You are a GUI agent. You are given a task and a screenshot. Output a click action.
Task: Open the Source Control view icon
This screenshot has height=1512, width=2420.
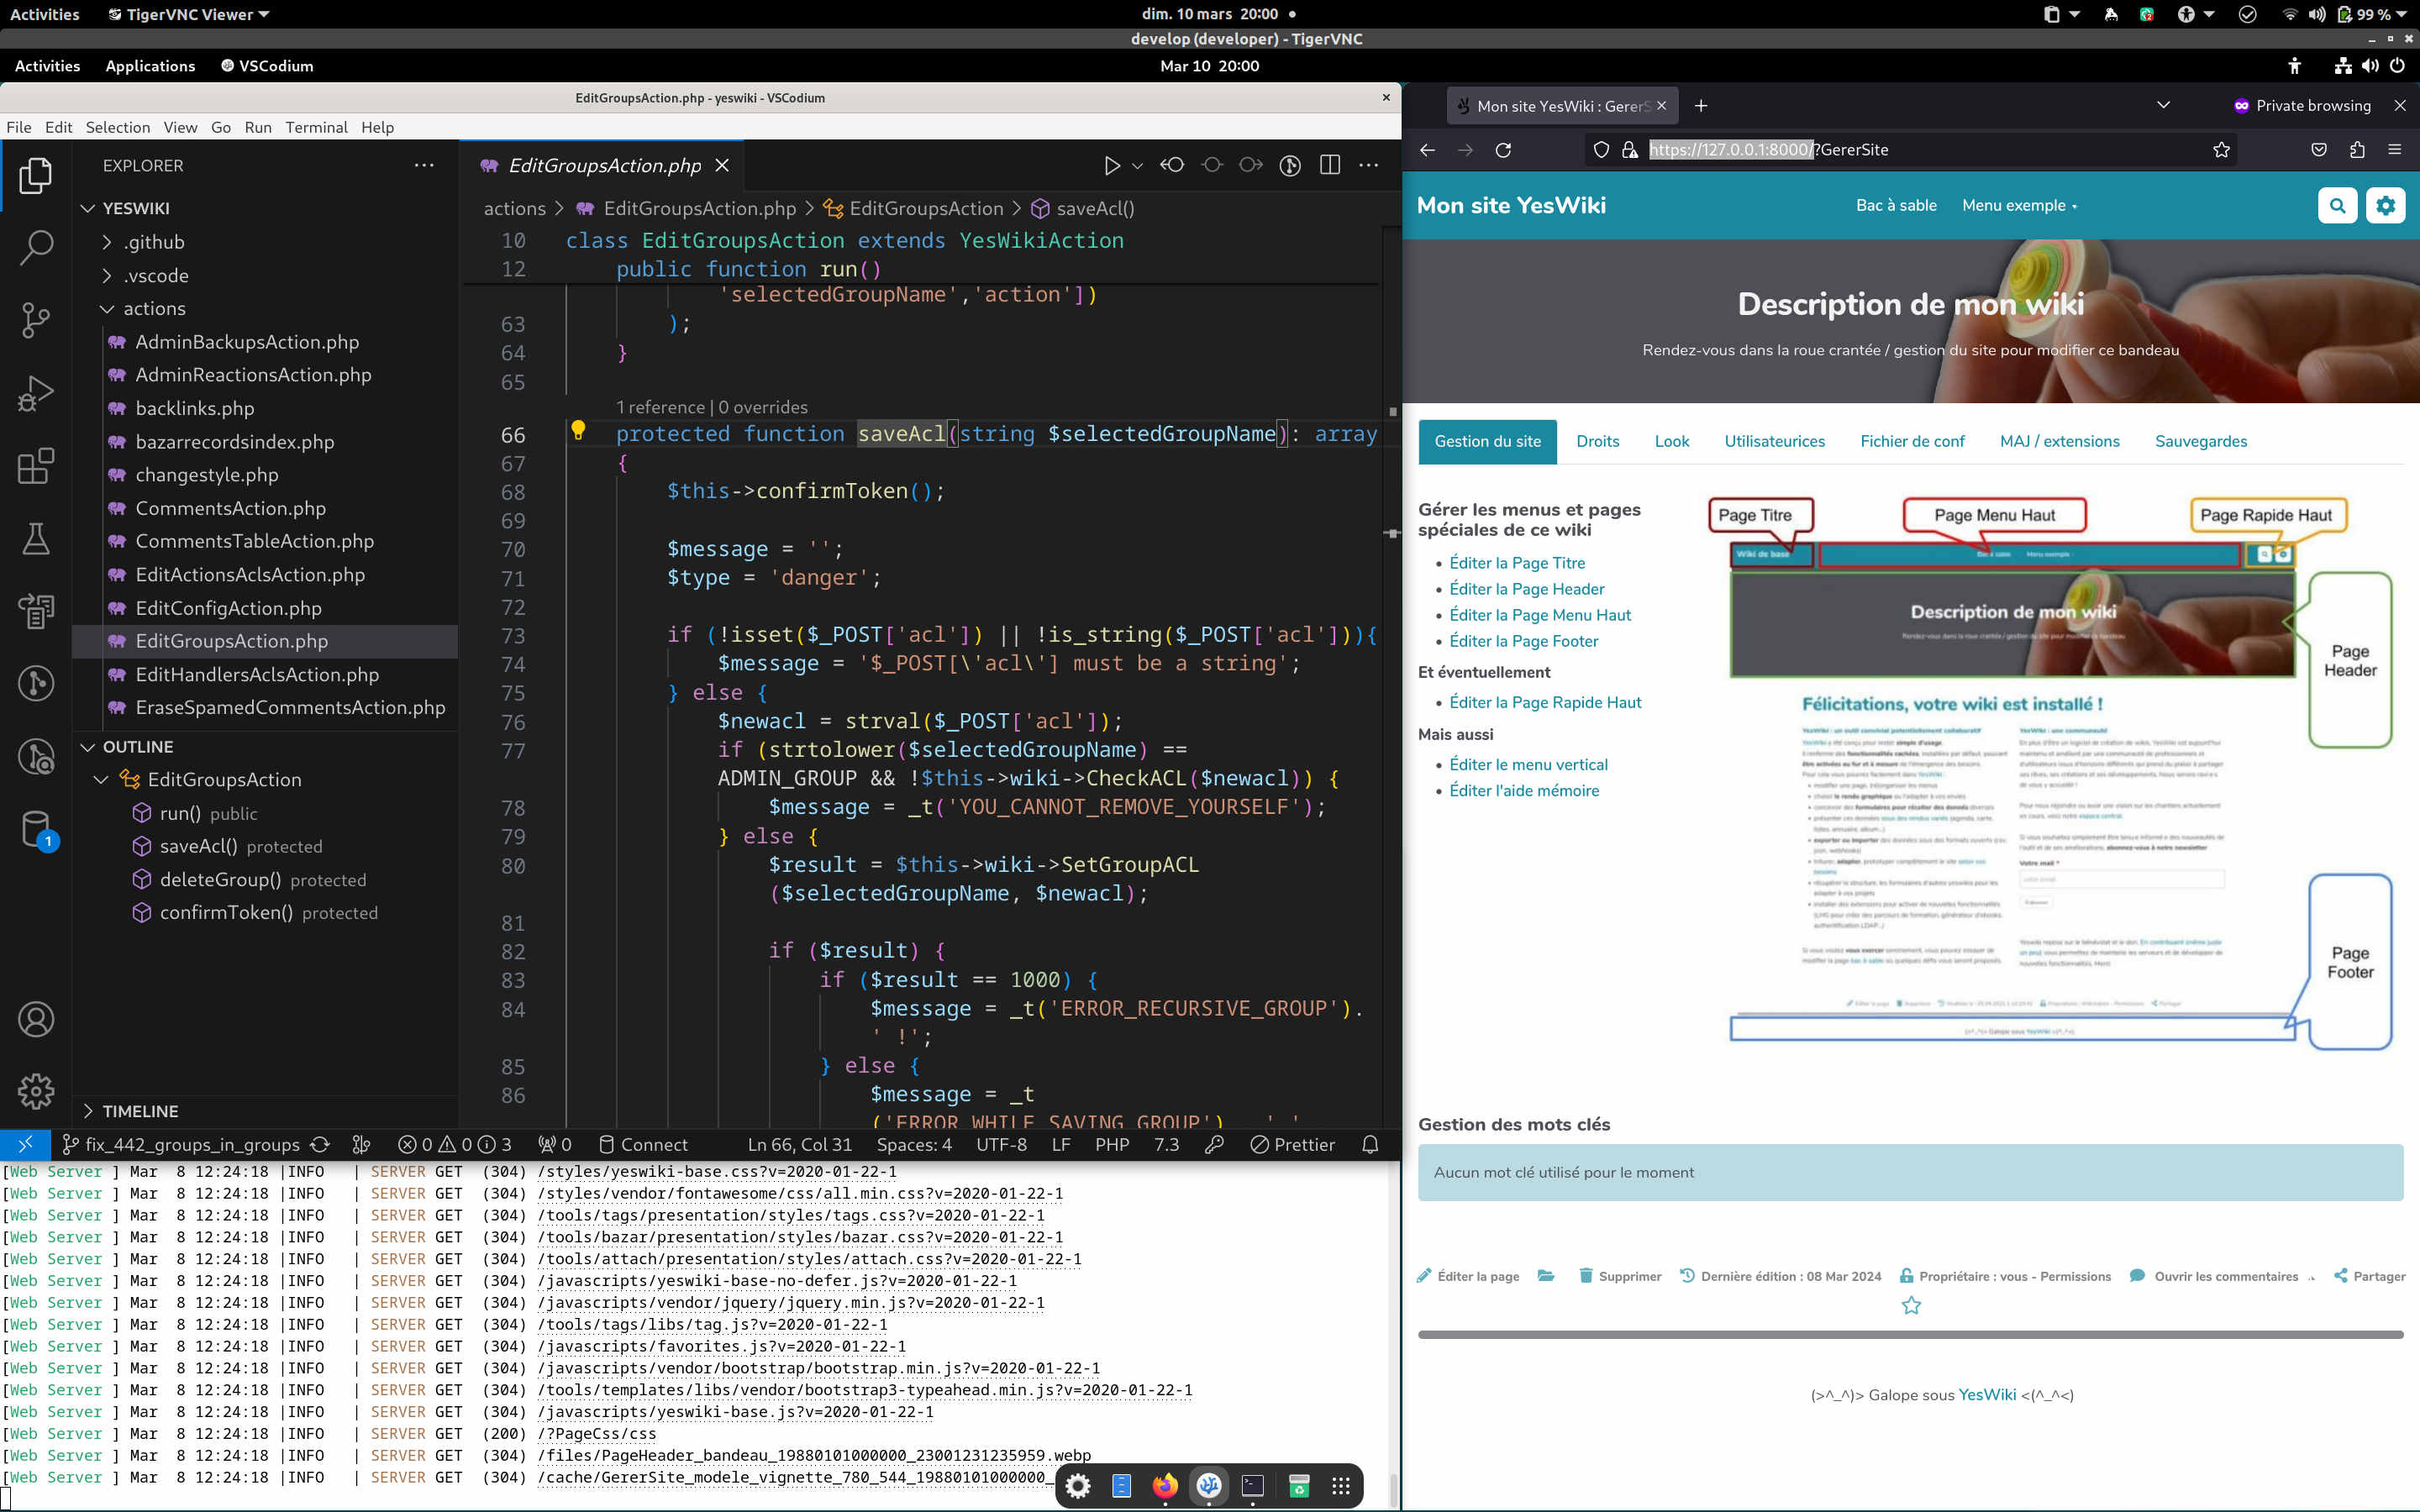coord(36,320)
